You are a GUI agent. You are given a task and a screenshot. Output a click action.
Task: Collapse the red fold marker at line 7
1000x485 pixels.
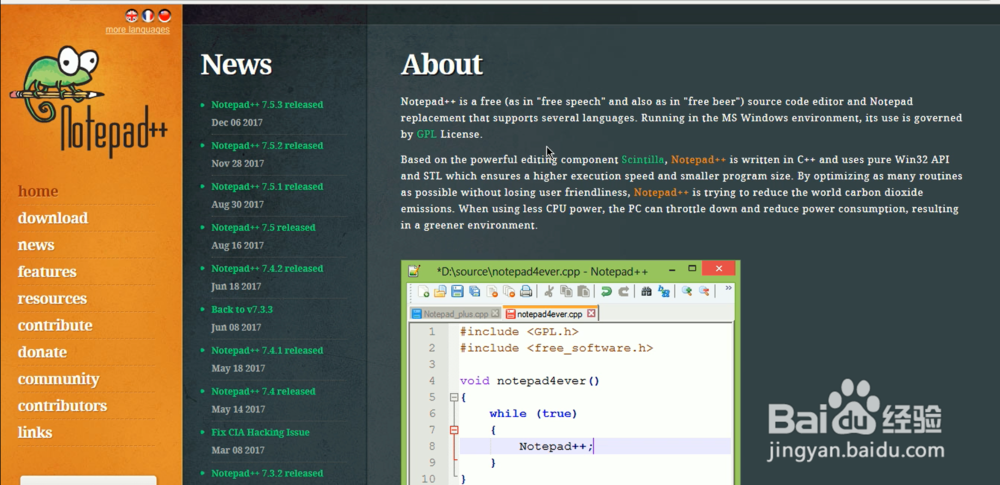[454, 430]
